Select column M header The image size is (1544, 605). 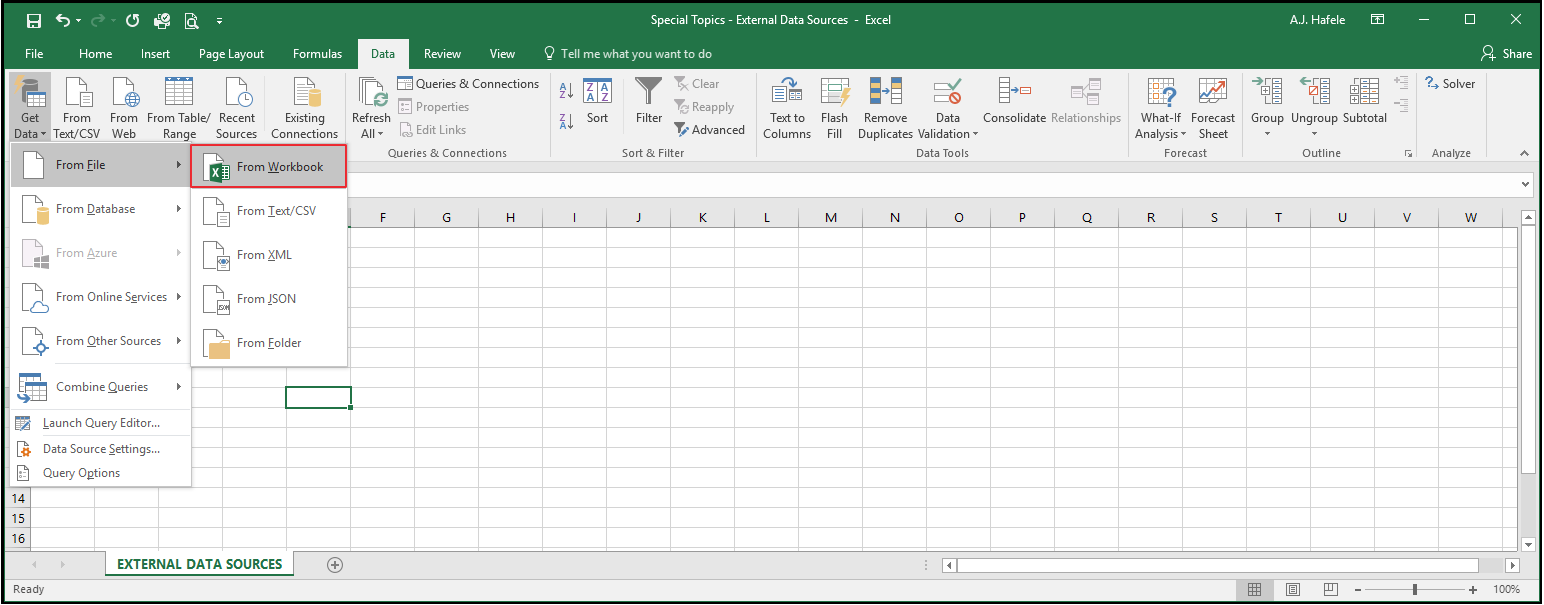tap(831, 217)
